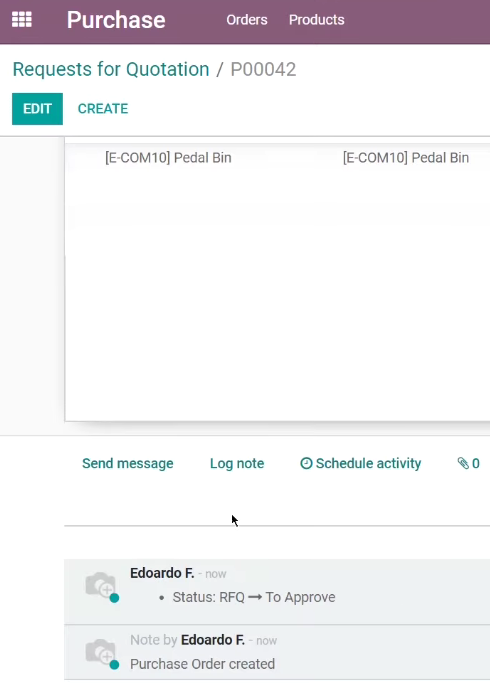Click the Schedule activity clock icon
Viewport: 490px width, 684px height.
[x=306, y=463]
